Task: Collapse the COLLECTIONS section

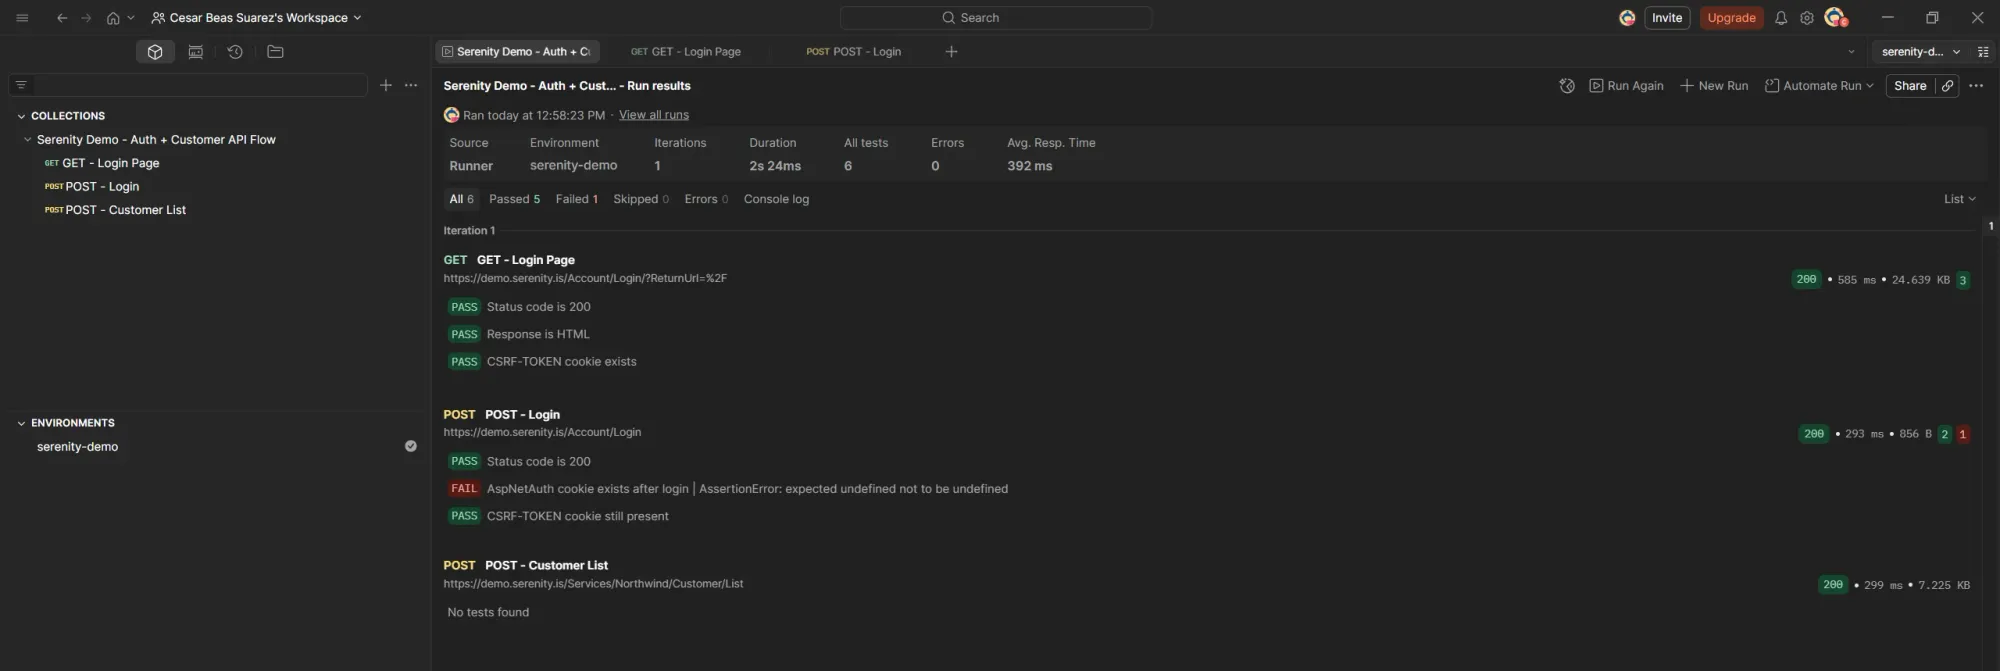Action: coord(21,116)
